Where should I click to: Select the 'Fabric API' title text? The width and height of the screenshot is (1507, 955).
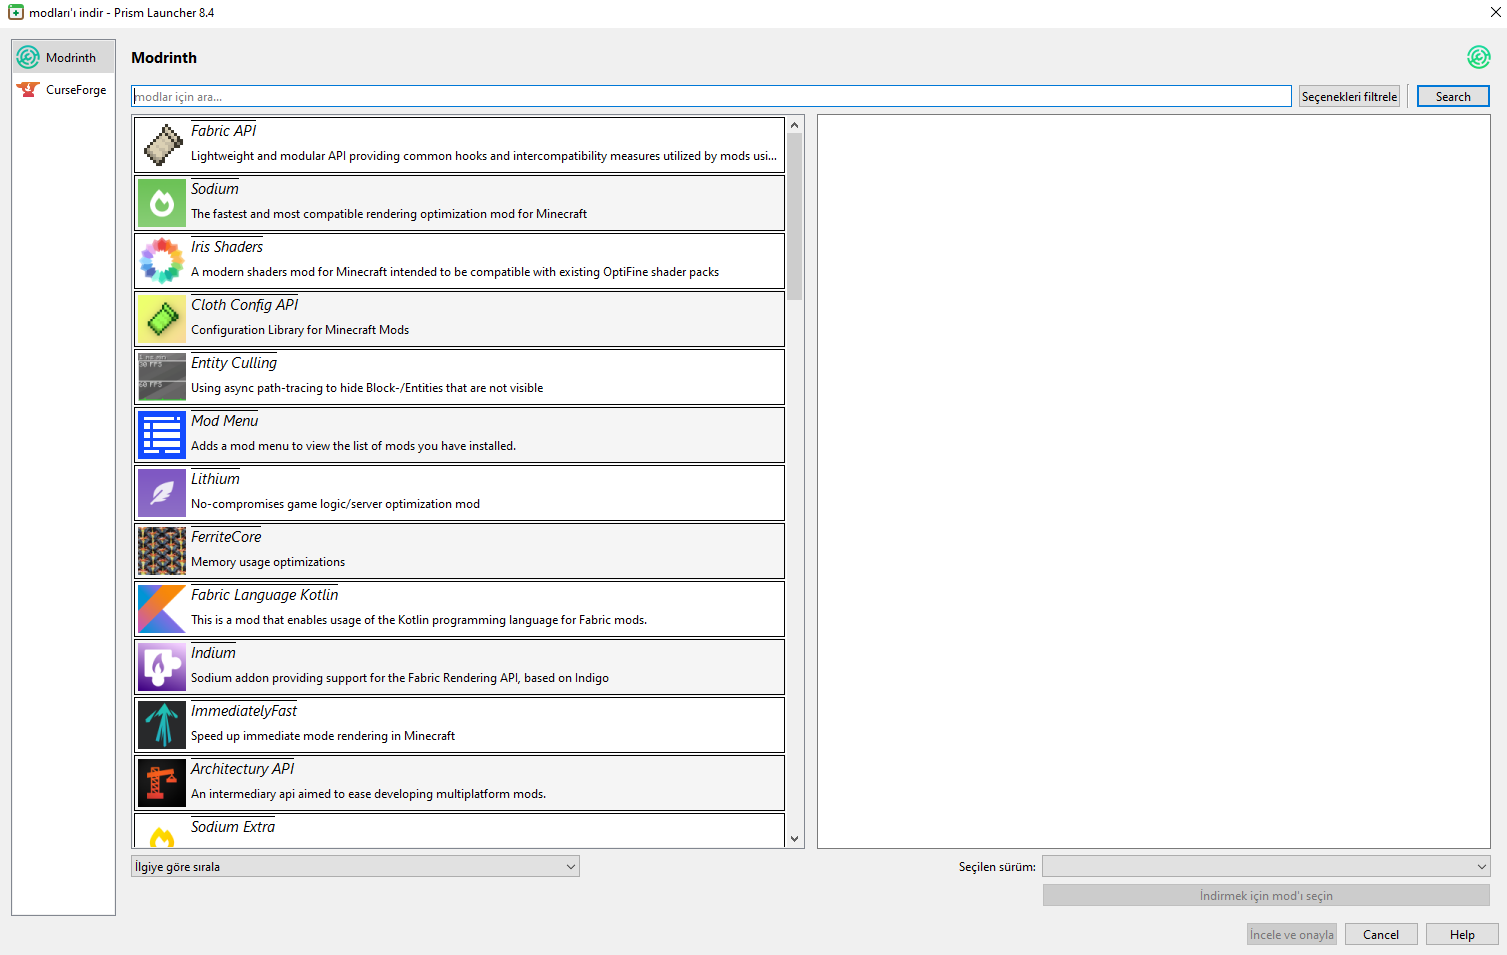[x=223, y=131]
